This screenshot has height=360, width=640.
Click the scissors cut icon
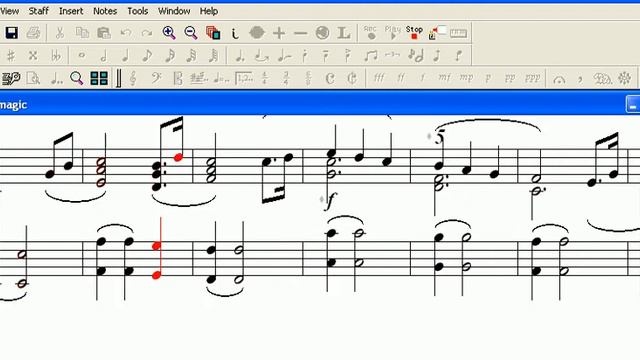click(60, 33)
